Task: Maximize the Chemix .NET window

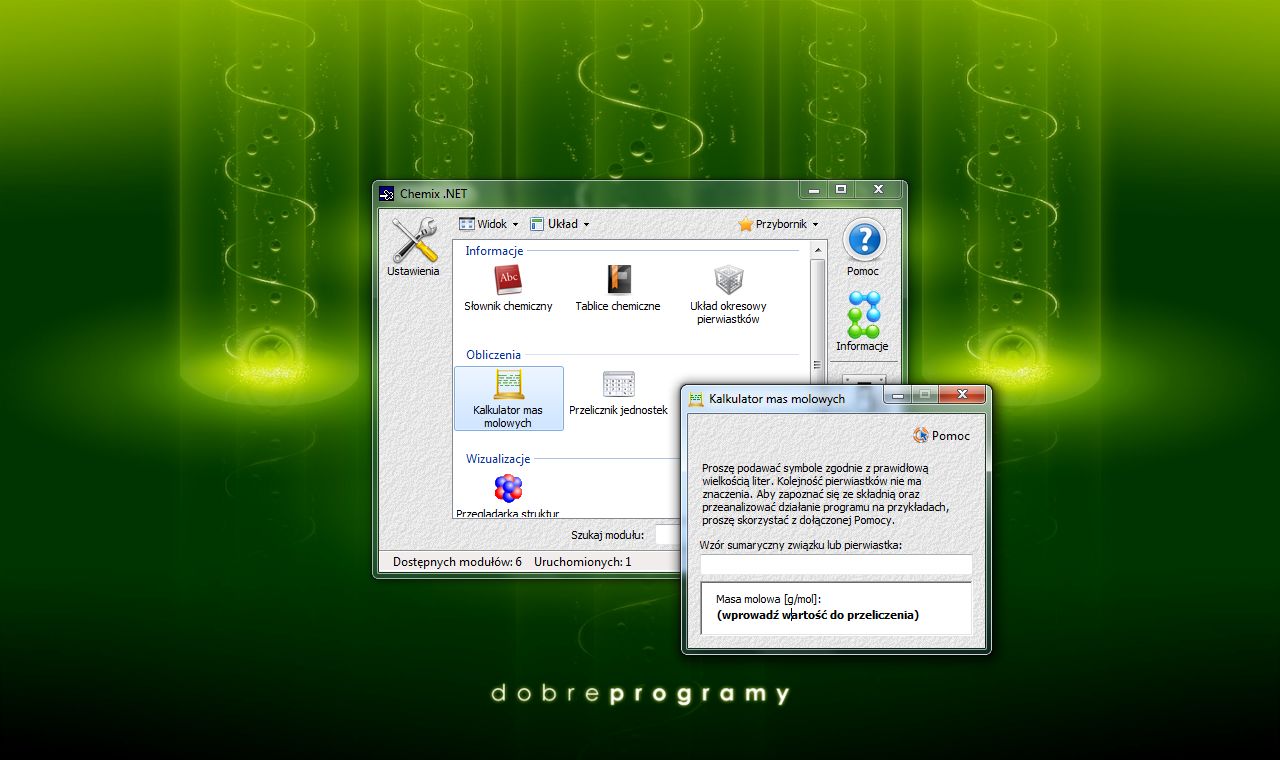Action: [x=841, y=189]
